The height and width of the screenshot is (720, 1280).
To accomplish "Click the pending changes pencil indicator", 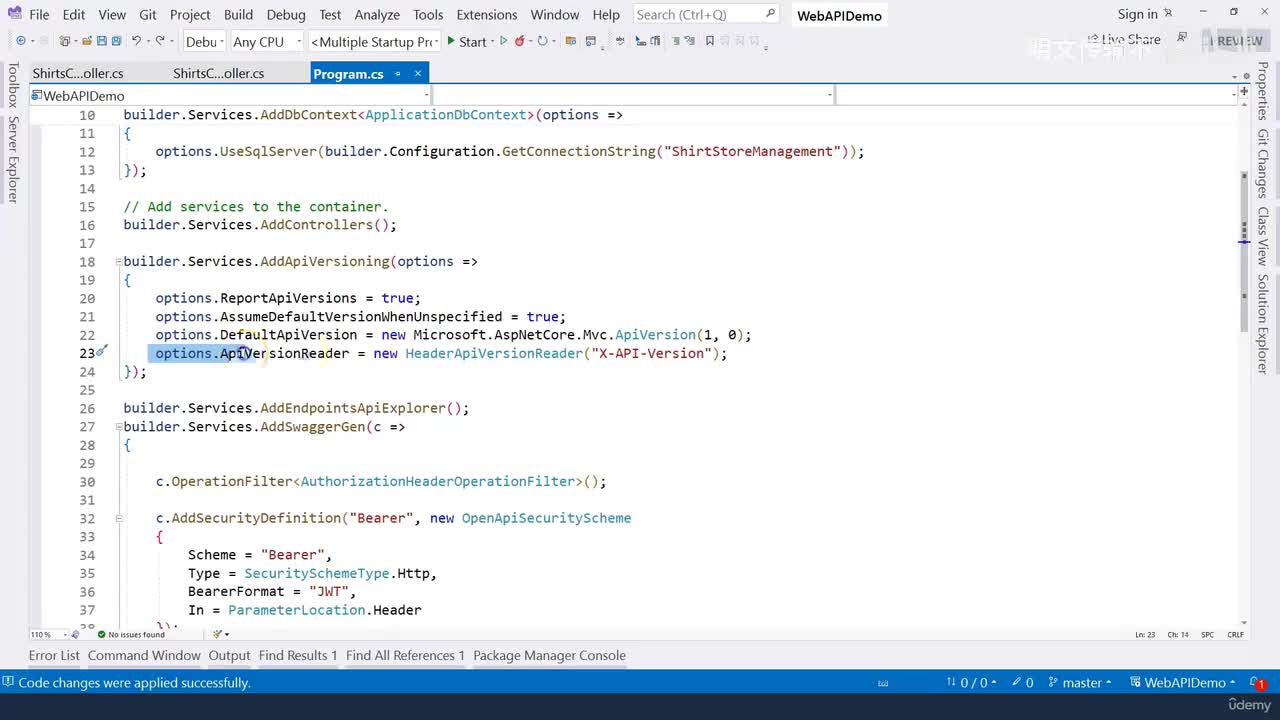I will click(1022, 682).
